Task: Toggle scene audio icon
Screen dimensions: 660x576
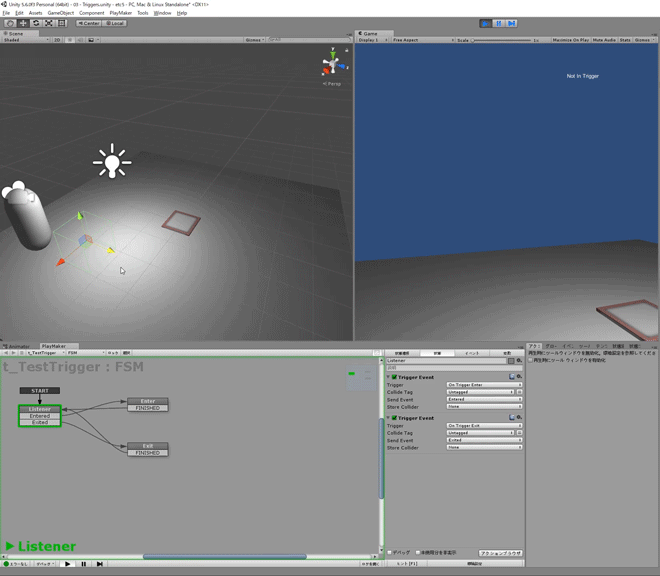Action: [80, 40]
